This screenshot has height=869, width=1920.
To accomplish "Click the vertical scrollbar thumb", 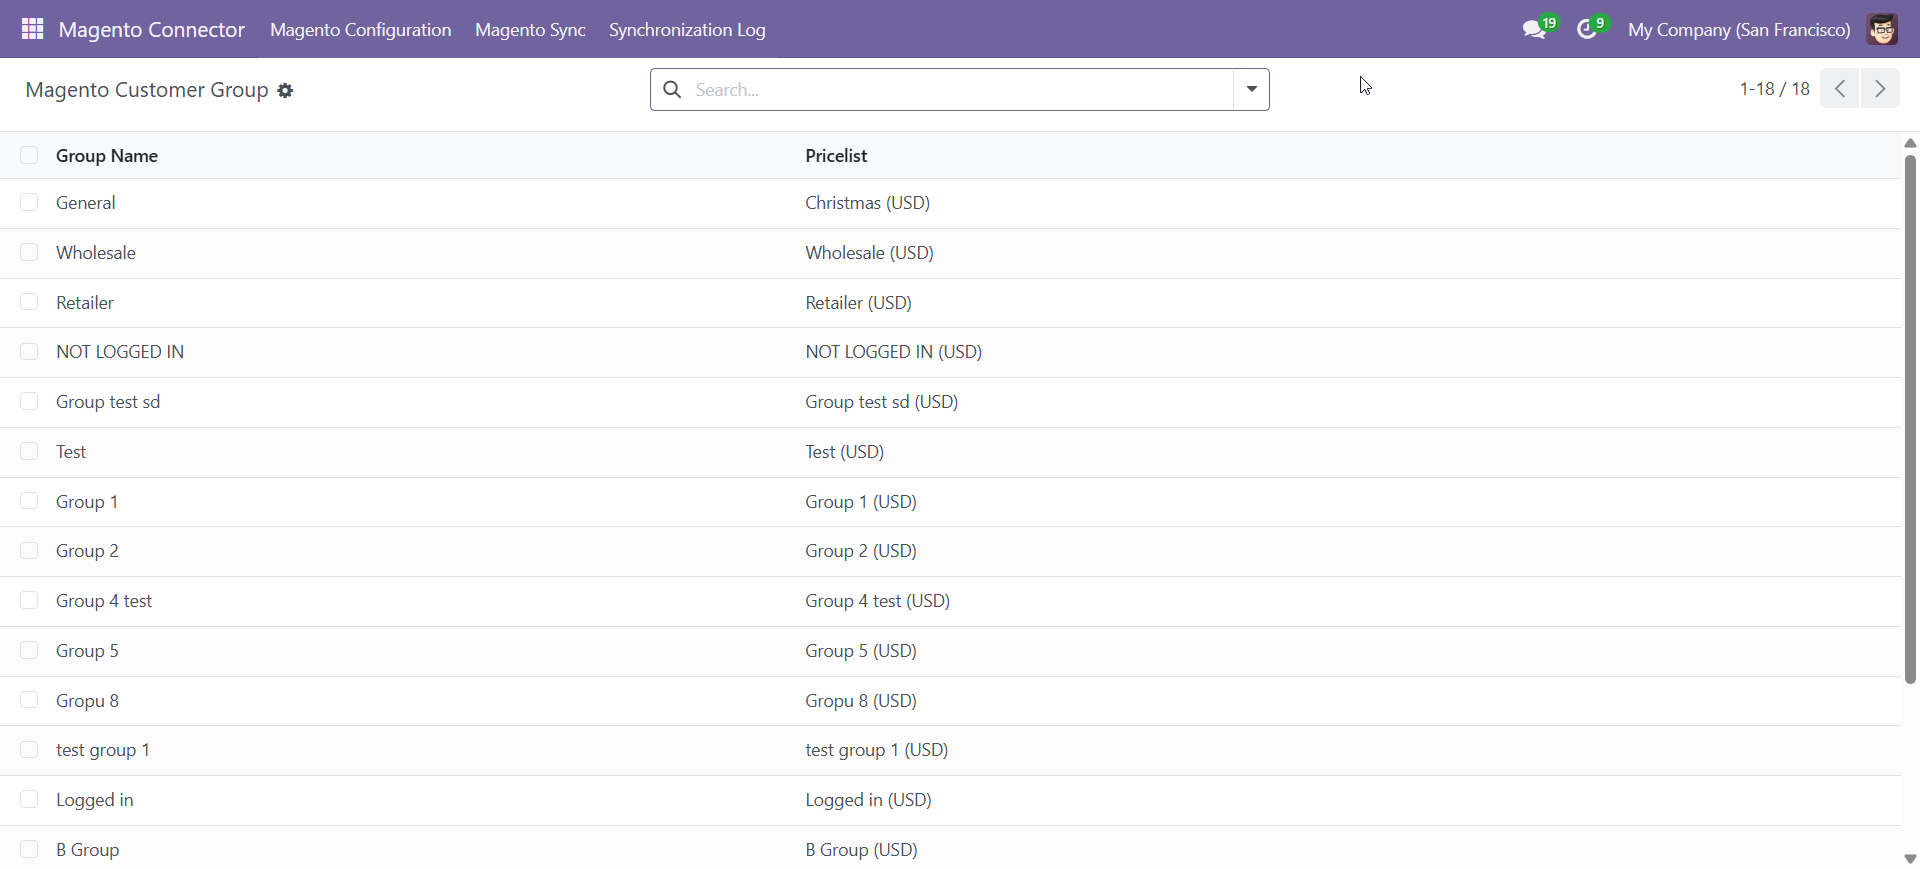I will pos(1910,420).
